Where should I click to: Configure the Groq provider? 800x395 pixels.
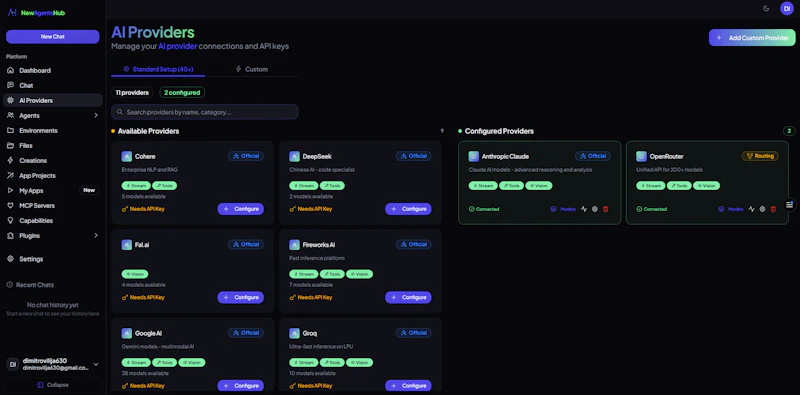click(408, 386)
